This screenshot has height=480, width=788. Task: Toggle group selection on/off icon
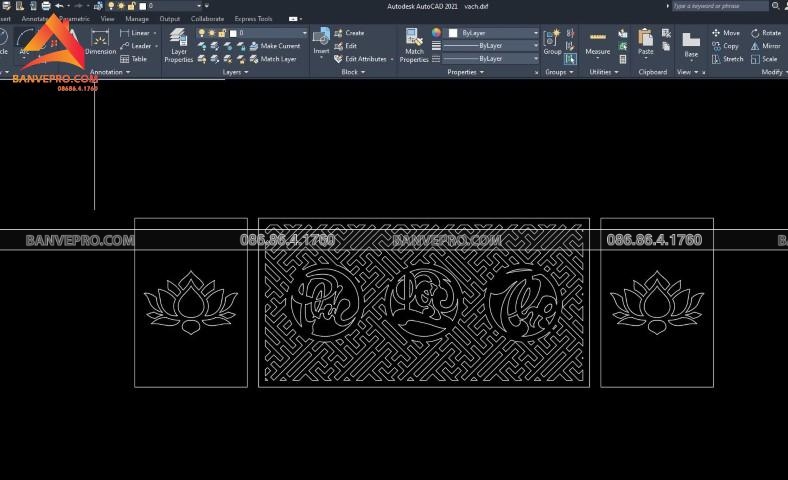tap(570, 59)
